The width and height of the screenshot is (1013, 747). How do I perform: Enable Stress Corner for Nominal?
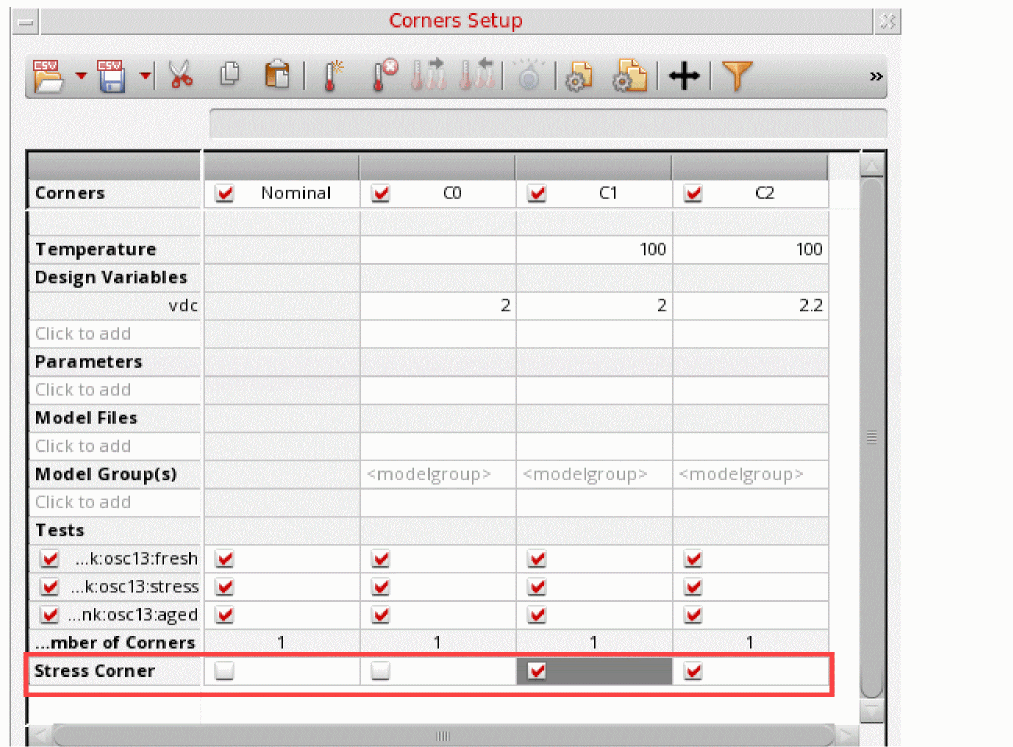pyautogui.click(x=225, y=671)
